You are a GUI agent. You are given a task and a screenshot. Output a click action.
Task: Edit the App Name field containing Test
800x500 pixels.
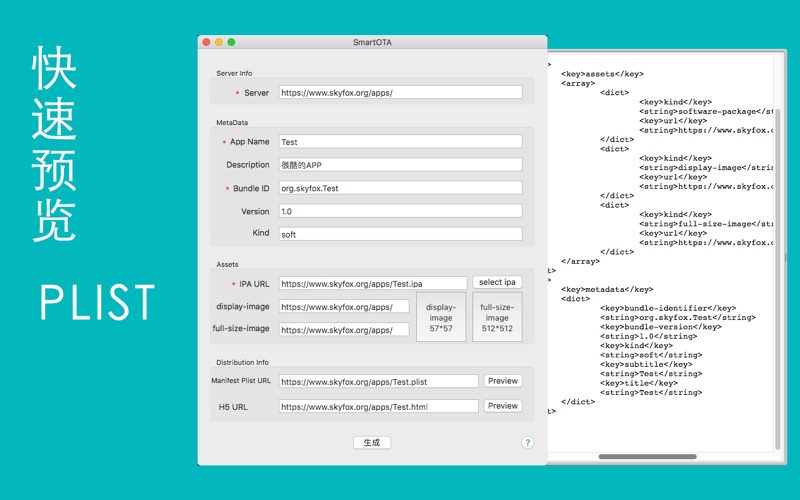click(x=400, y=142)
